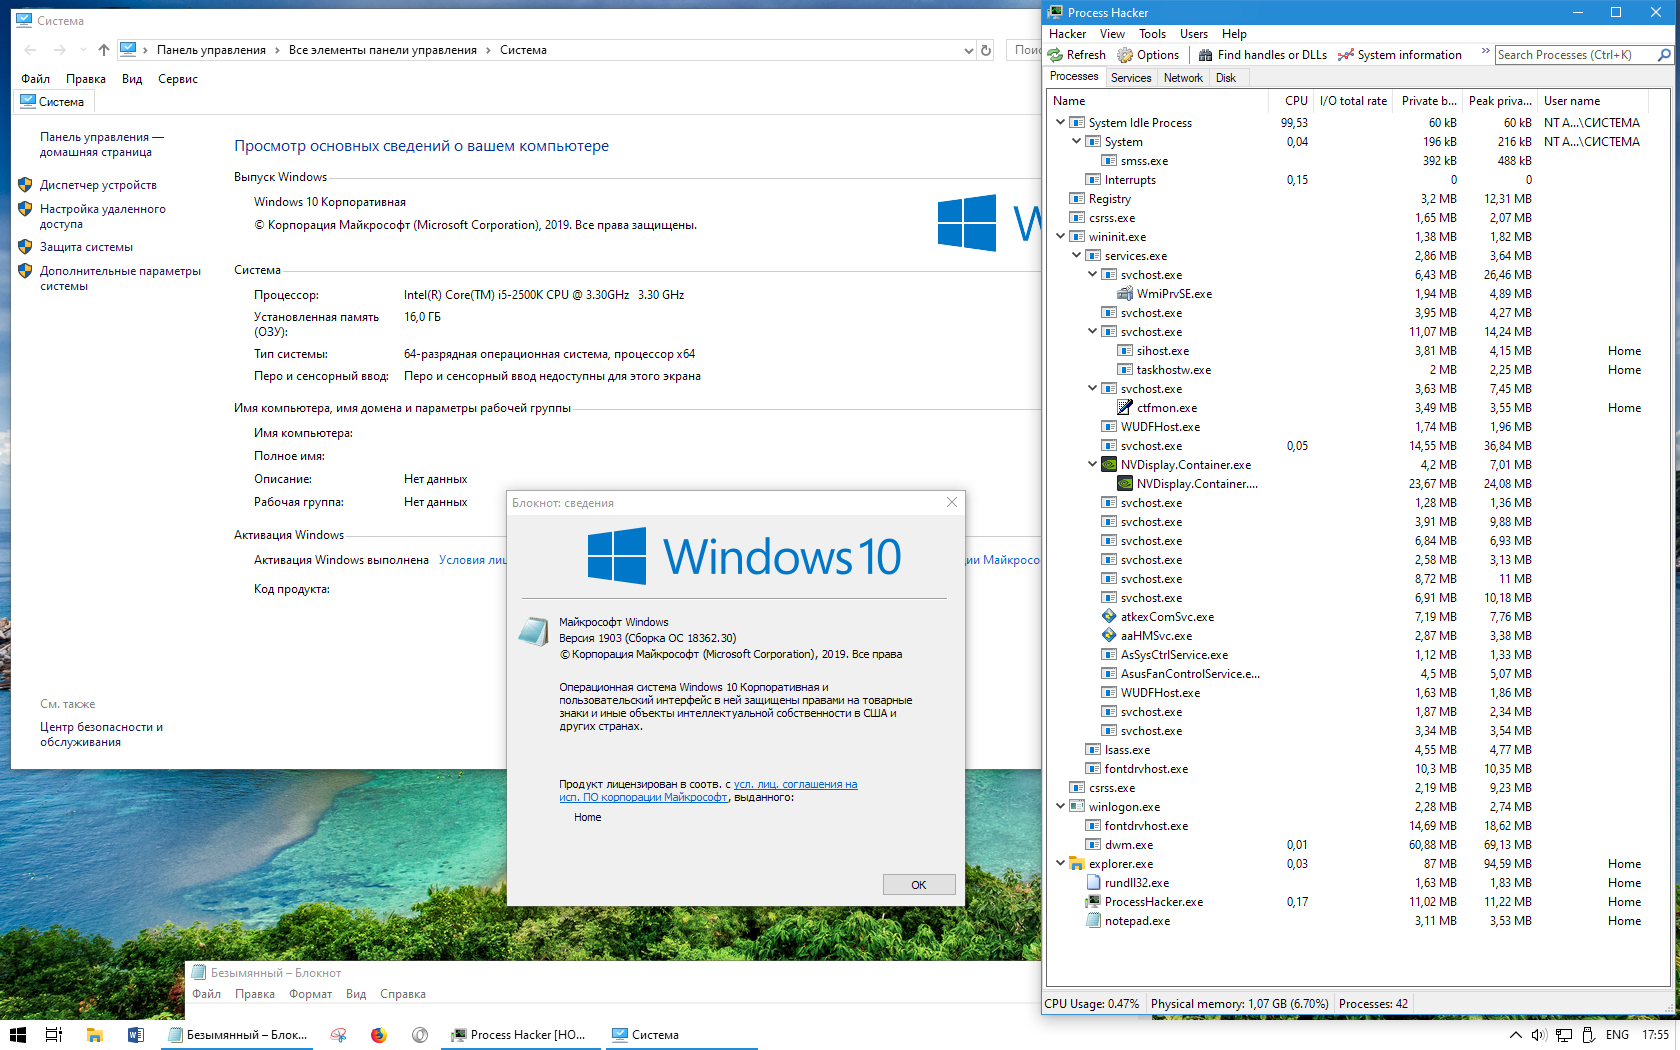The image size is (1680, 1050).
Task: Open Центр безопасности и обслуживания link
Action: [x=101, y=734]
